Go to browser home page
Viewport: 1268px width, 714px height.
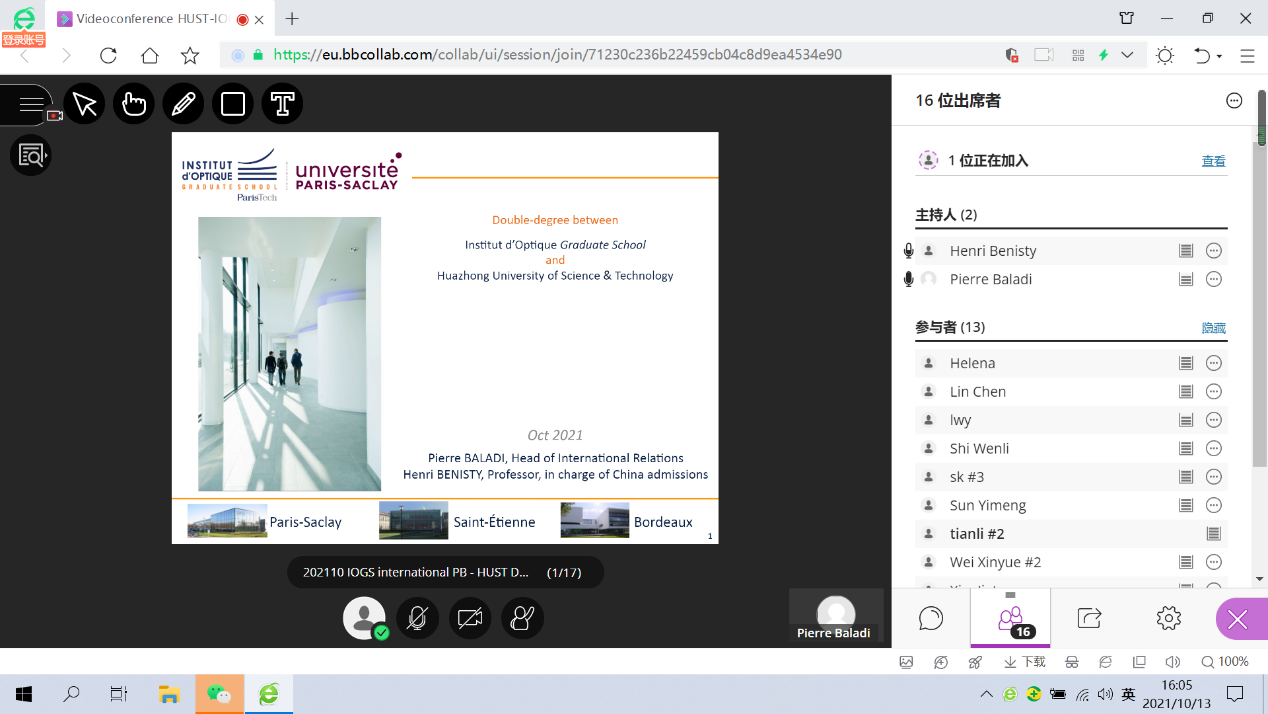click(x=149, y=56)
